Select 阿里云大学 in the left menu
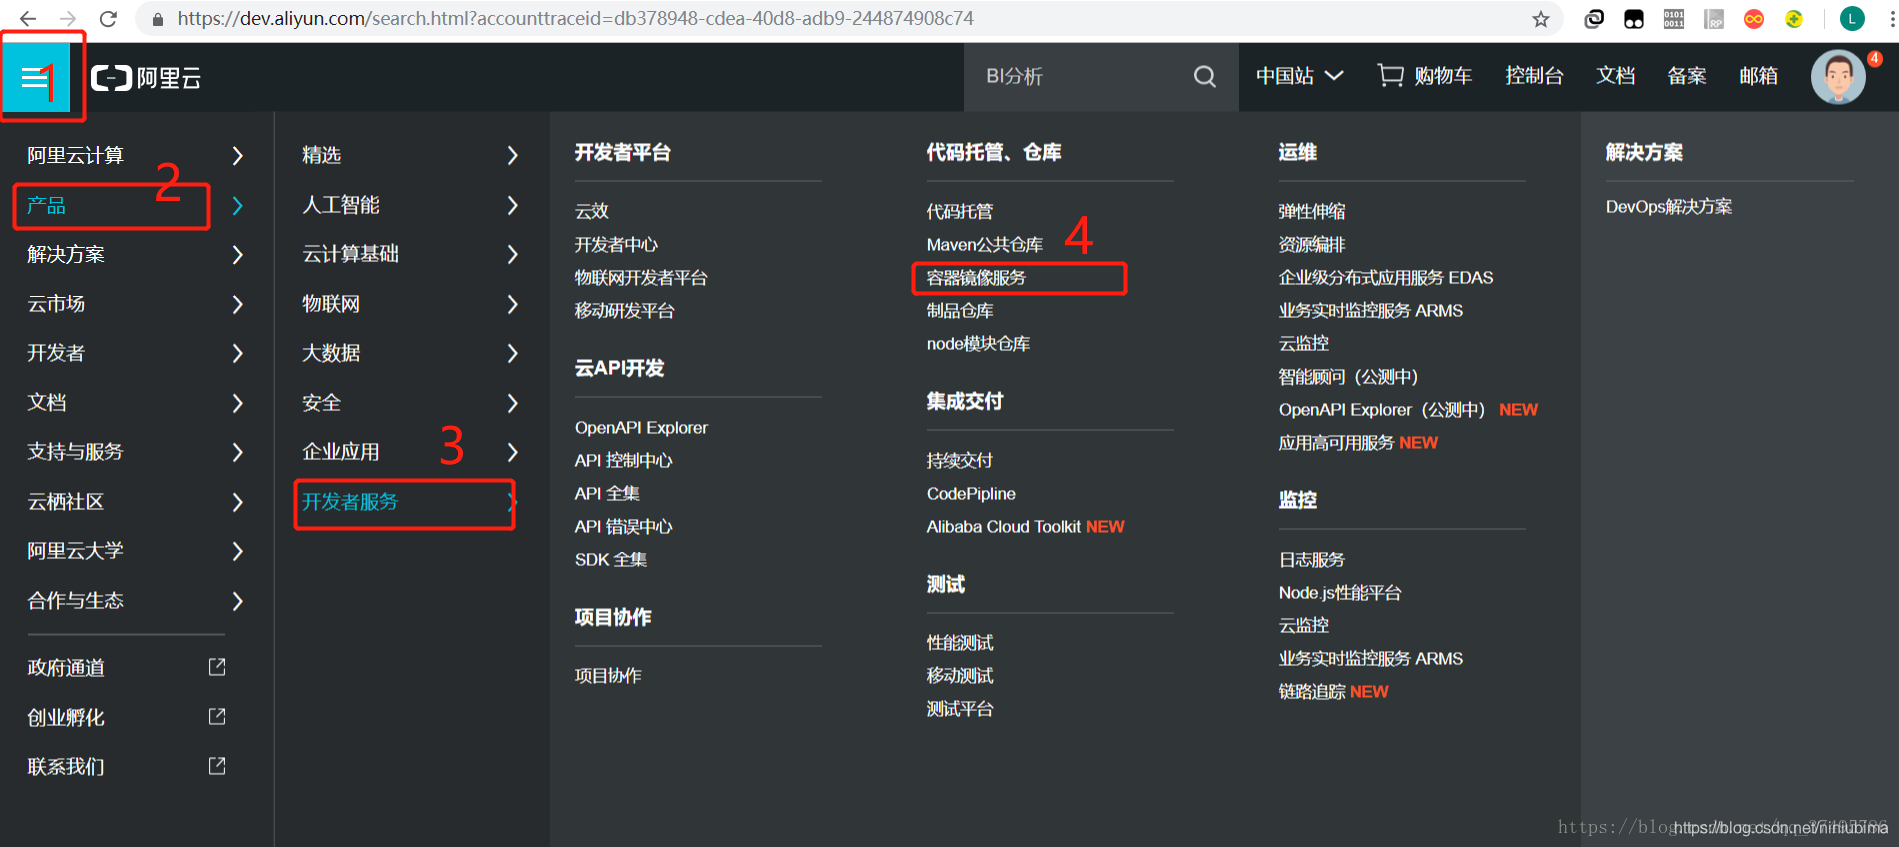Image resolution: width=1899 pixels, height=847 pixels. (x=75, y=551)
